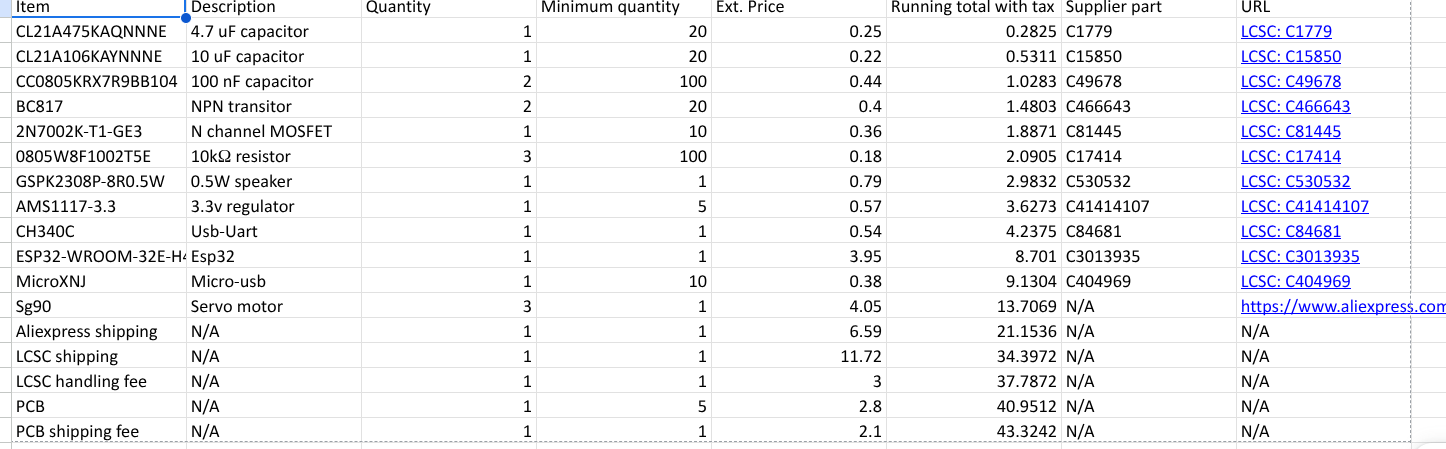Open the LCSC: C530532 speaker link
This screenshot has height=449, width=1446.
1295,182
